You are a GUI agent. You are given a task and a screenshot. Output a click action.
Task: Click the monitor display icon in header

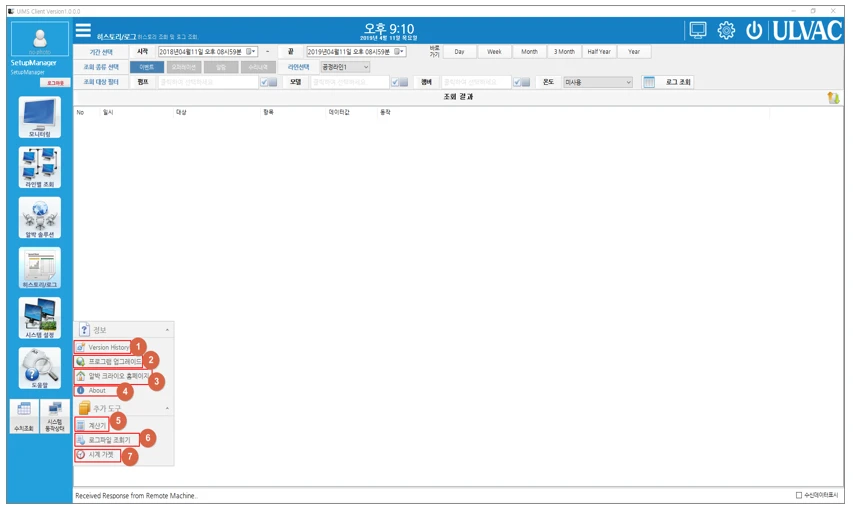697,30
